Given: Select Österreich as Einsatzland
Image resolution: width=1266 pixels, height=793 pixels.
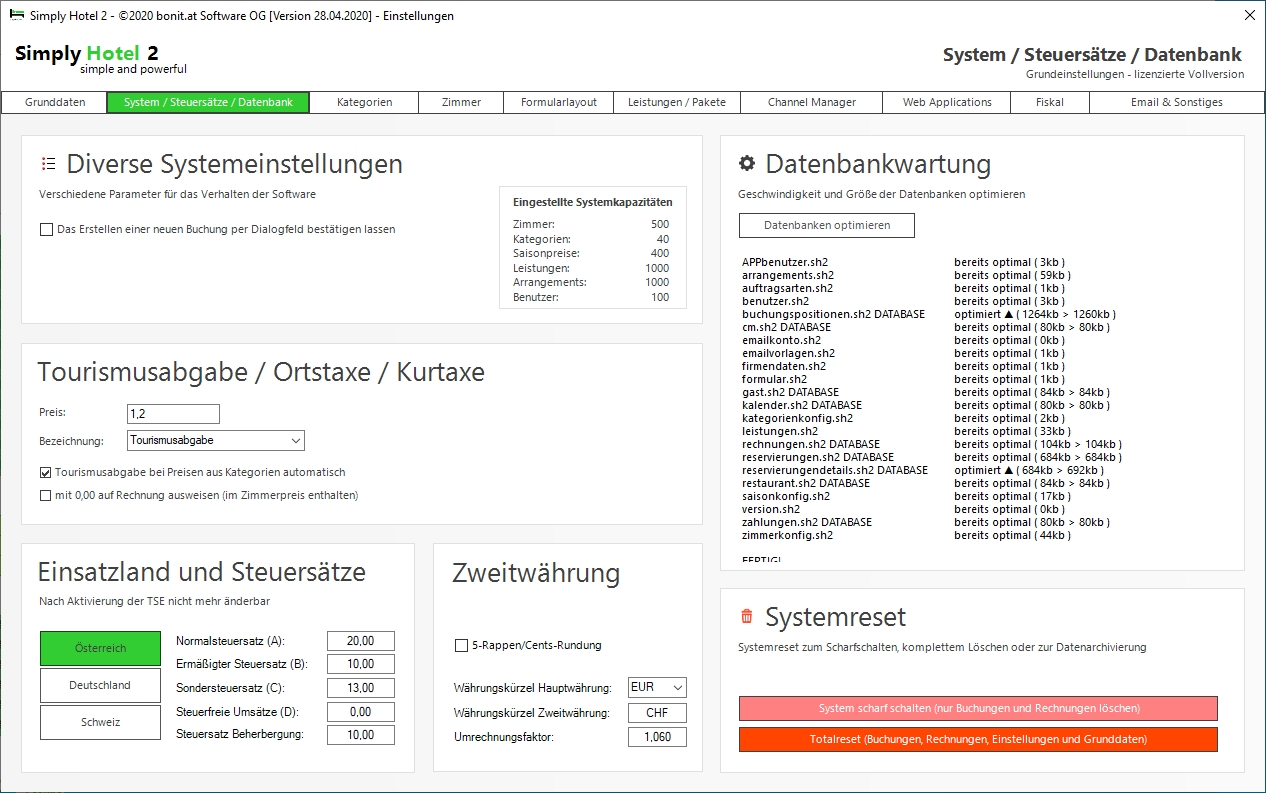Looking at the screenshot, I should pos(100,648).
